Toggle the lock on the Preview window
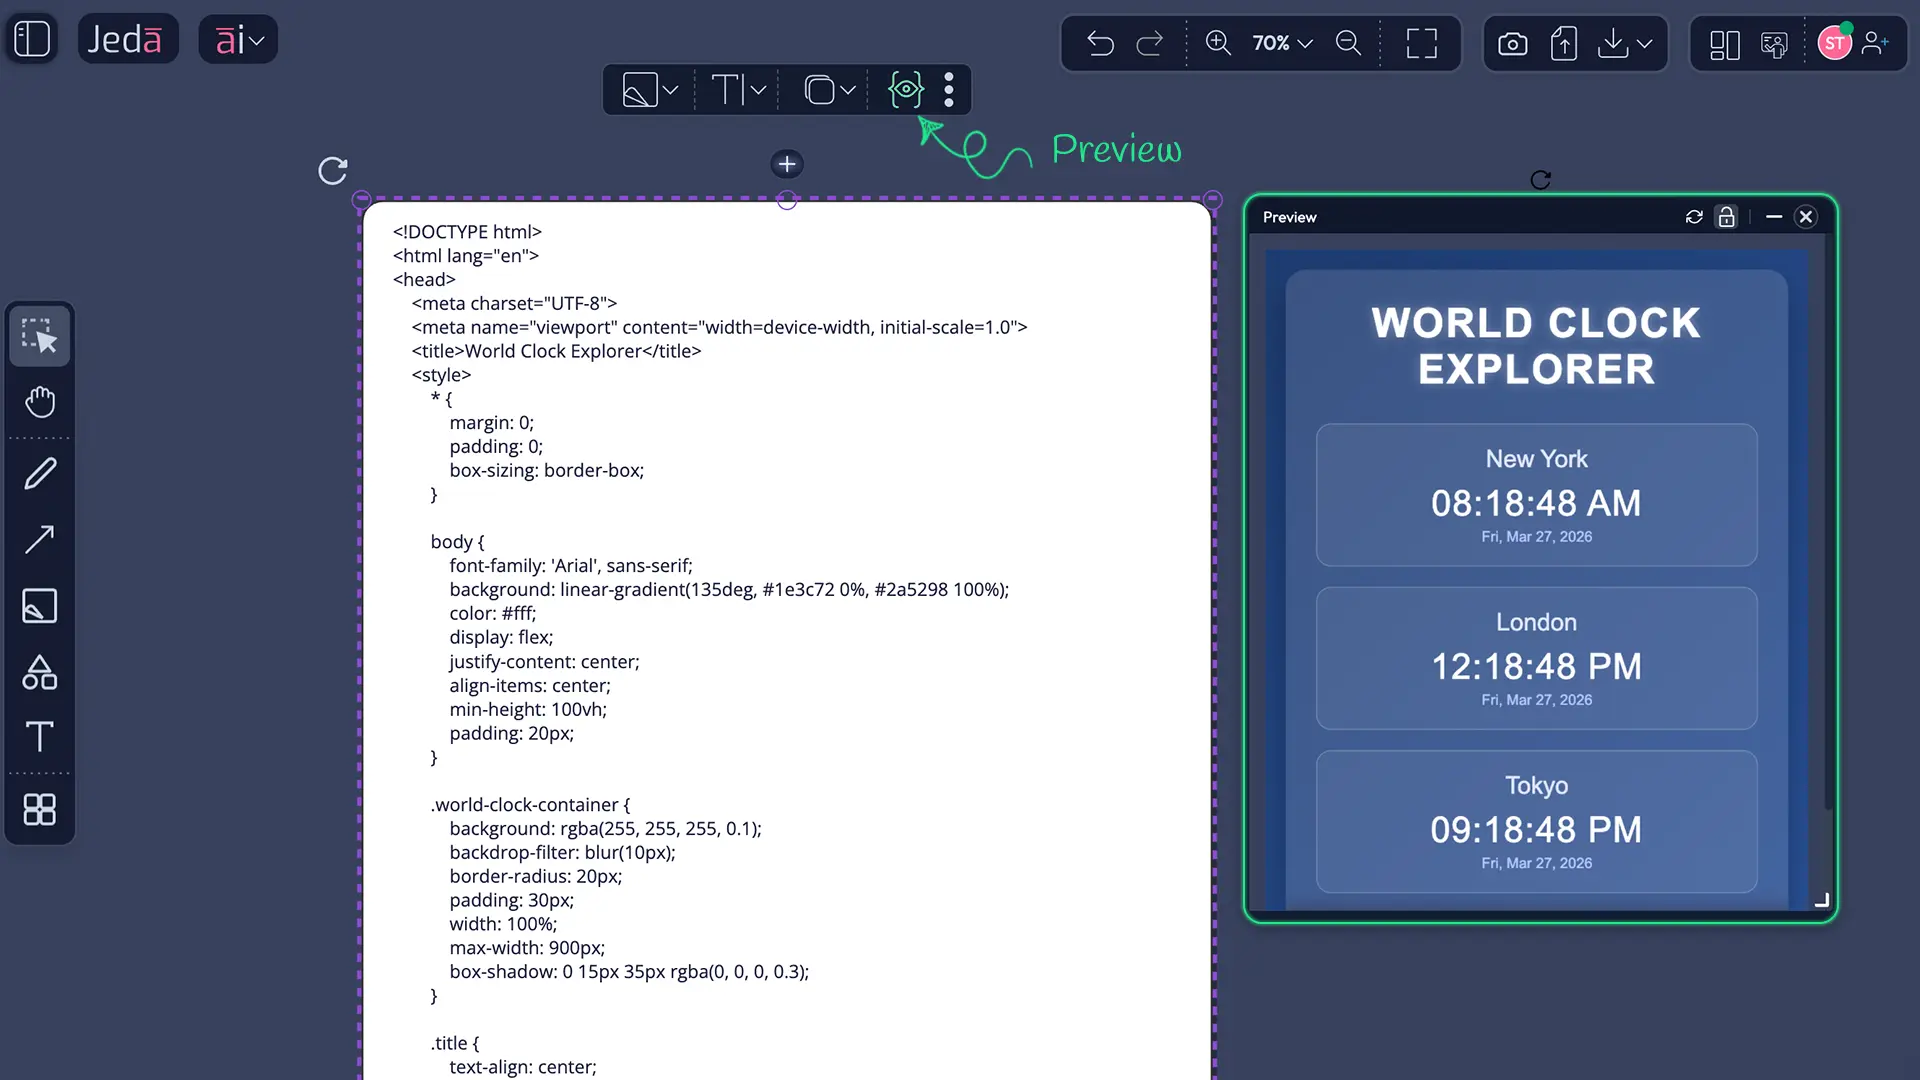1920x1080 pixels. 1727,217
